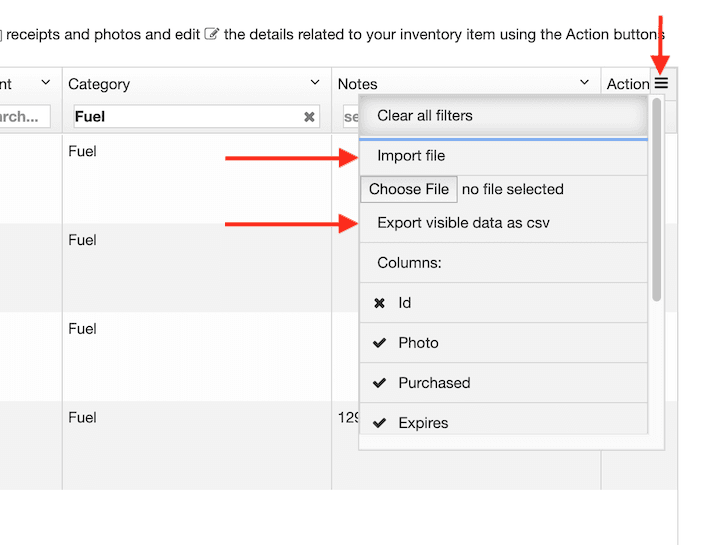Click the edit pencil icon in instructions
The height and width of the screenshot is (545, 720).
pos(211,34)
